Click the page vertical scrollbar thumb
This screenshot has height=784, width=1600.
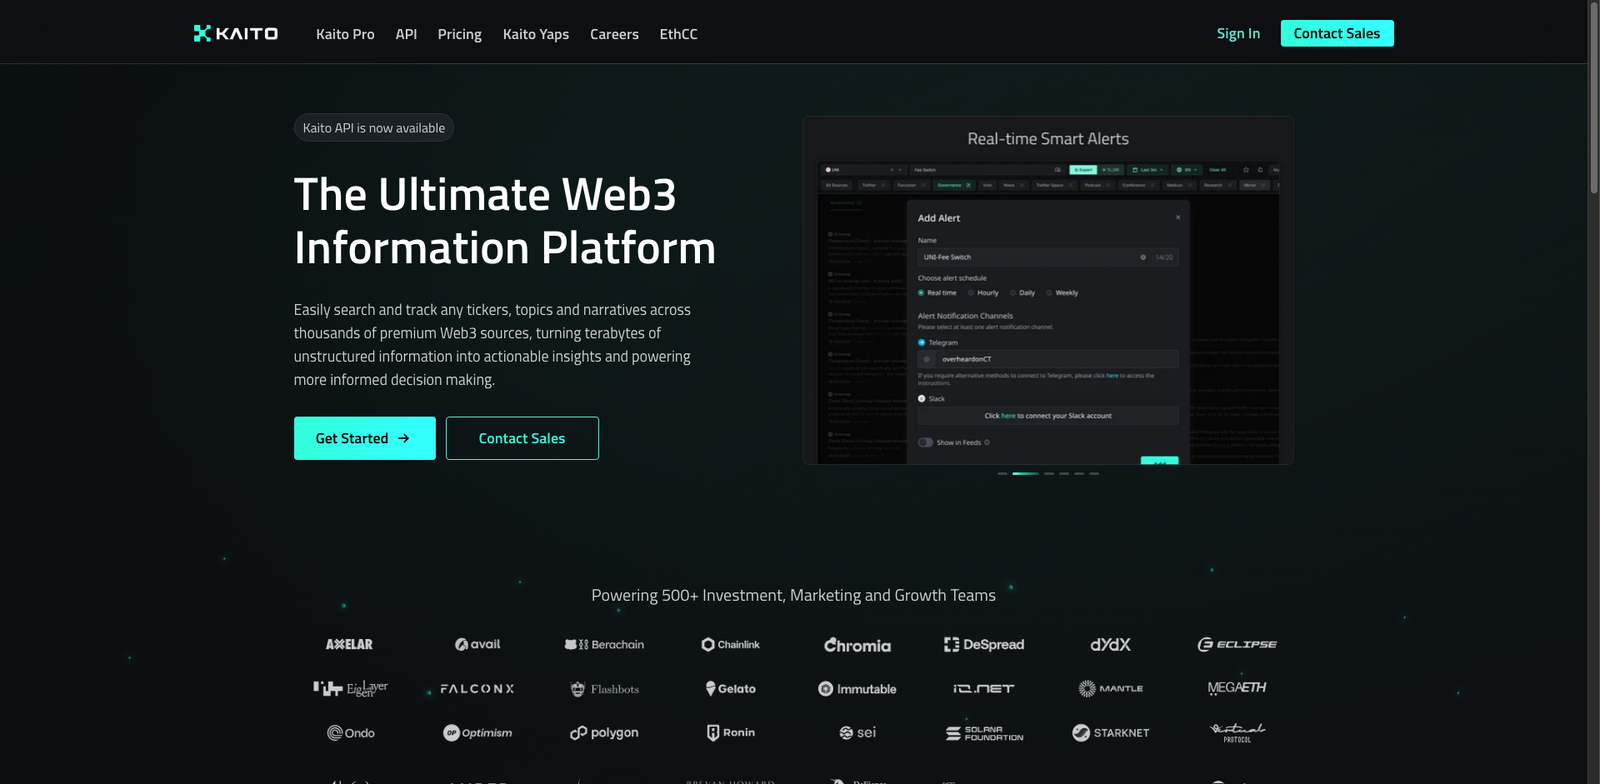(x=1593, y=98)
